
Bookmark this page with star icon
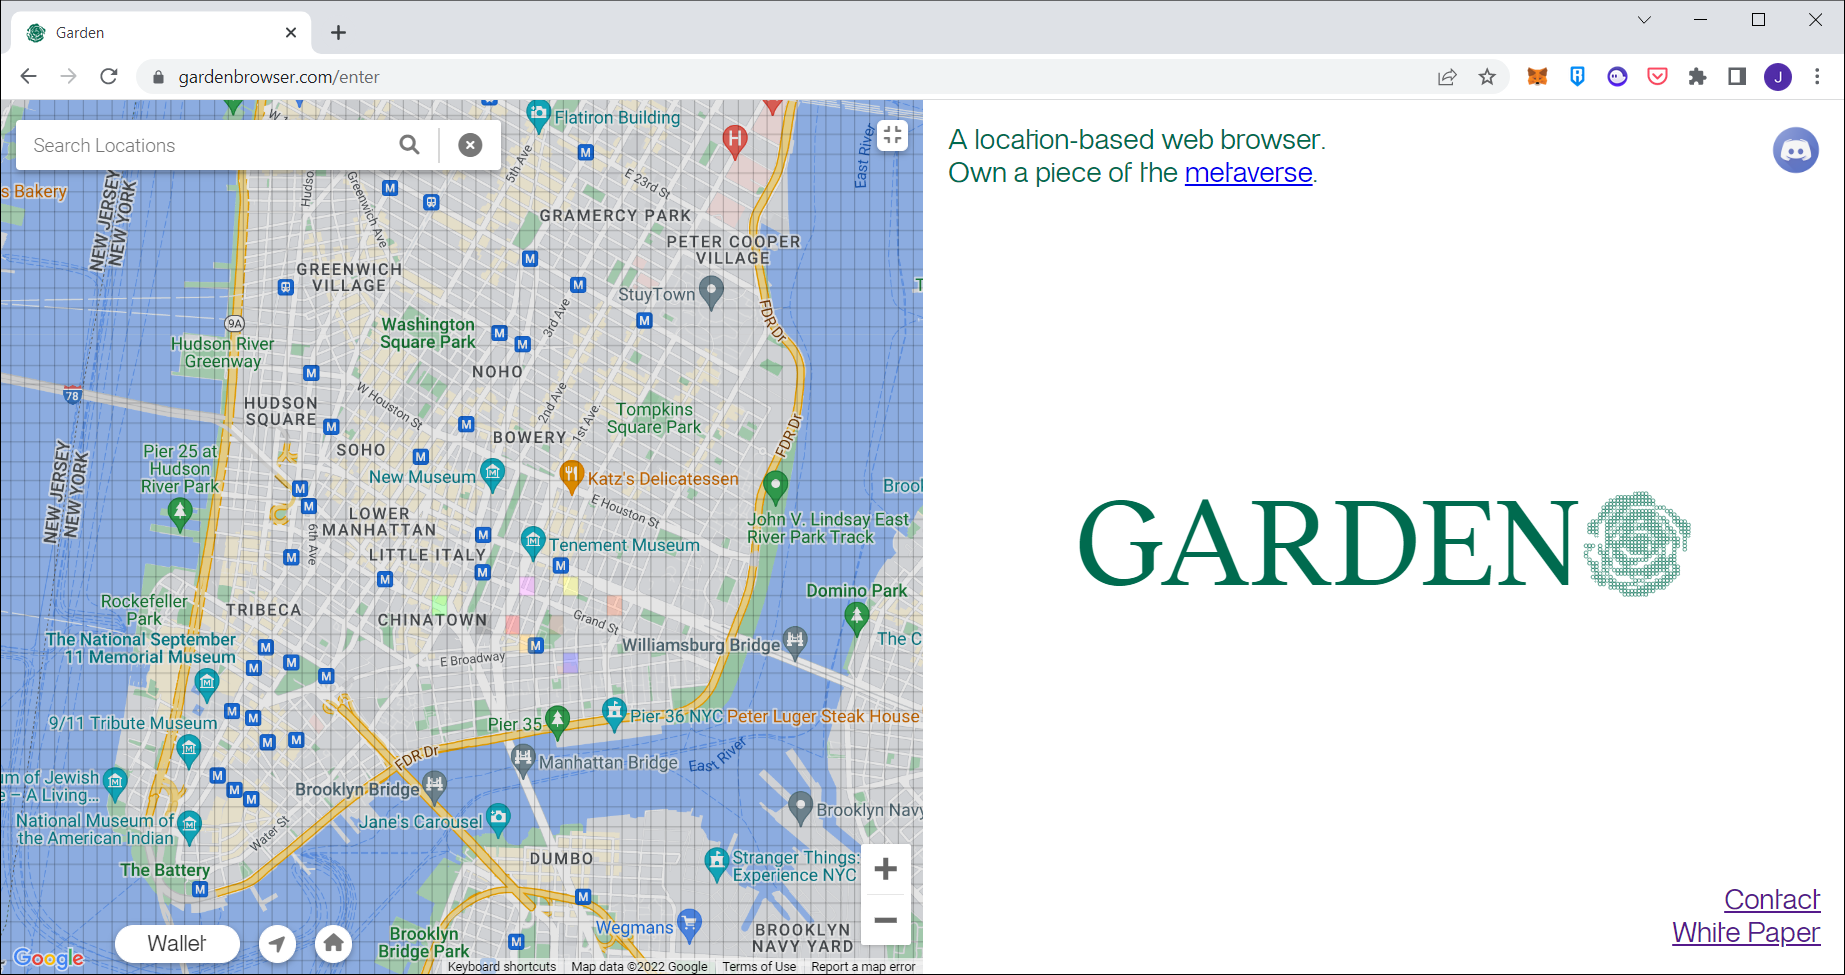point(1487,77)
